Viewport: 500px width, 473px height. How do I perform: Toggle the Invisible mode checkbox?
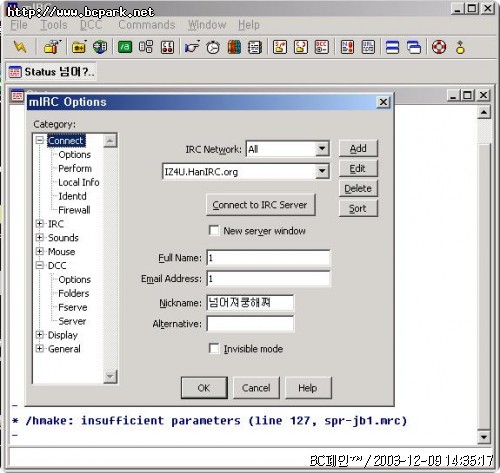[214, 349]
